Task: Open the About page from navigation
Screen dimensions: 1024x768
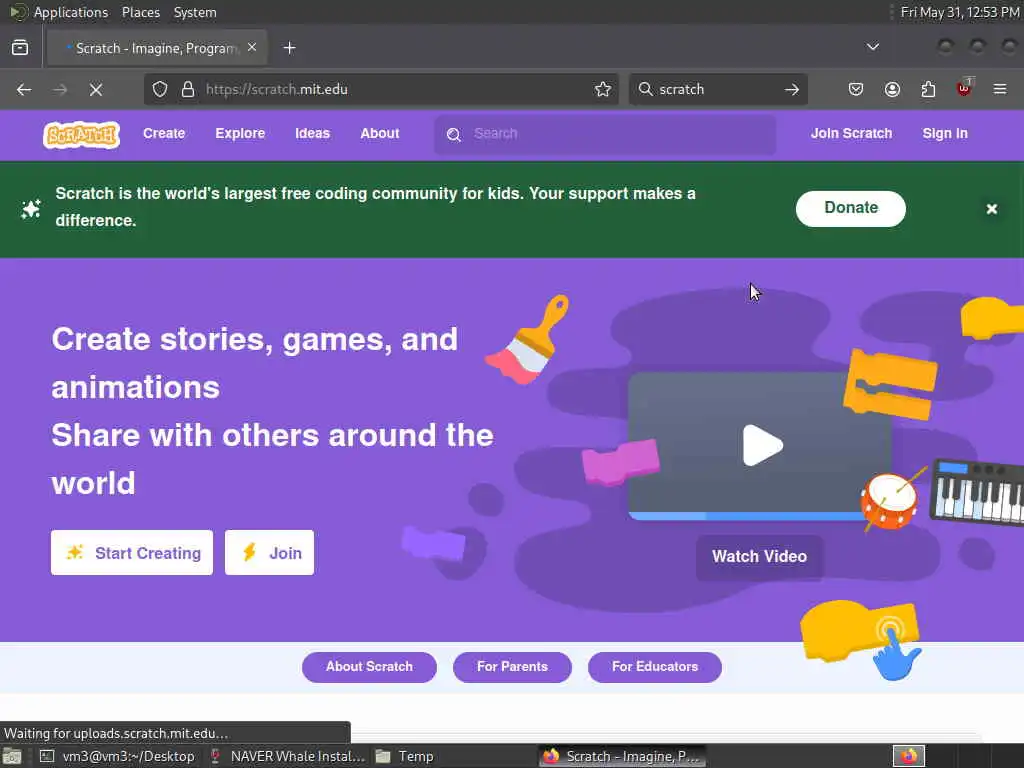Action: tap(379, 133)
